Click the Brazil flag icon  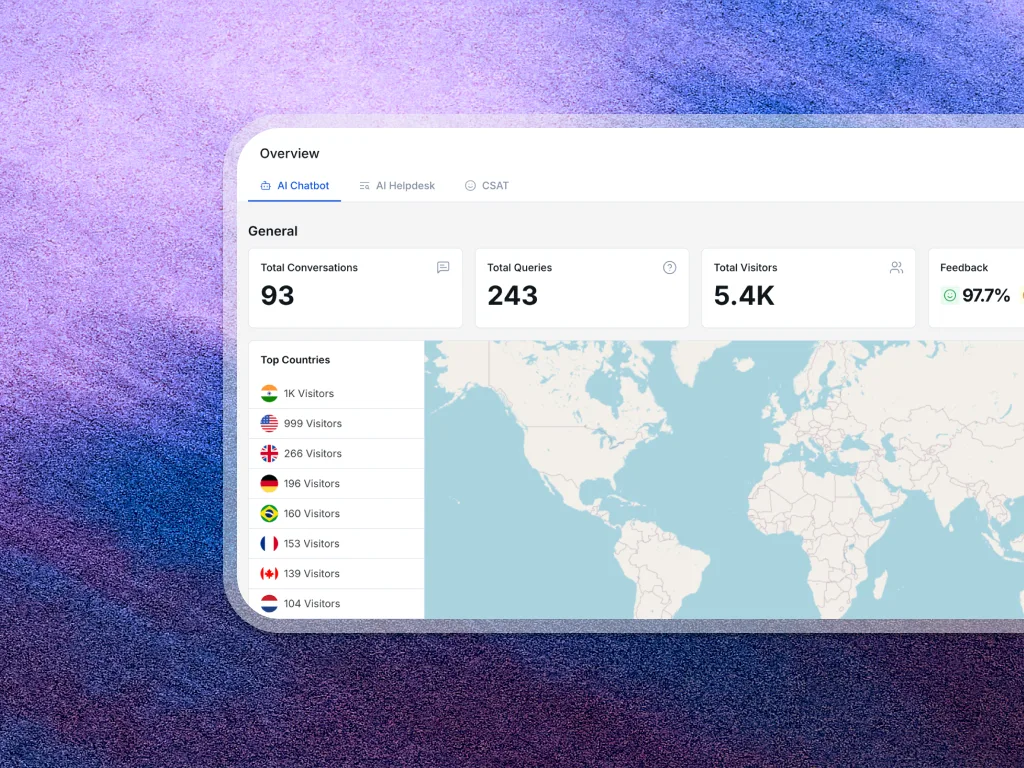click(x=269, y=514)
